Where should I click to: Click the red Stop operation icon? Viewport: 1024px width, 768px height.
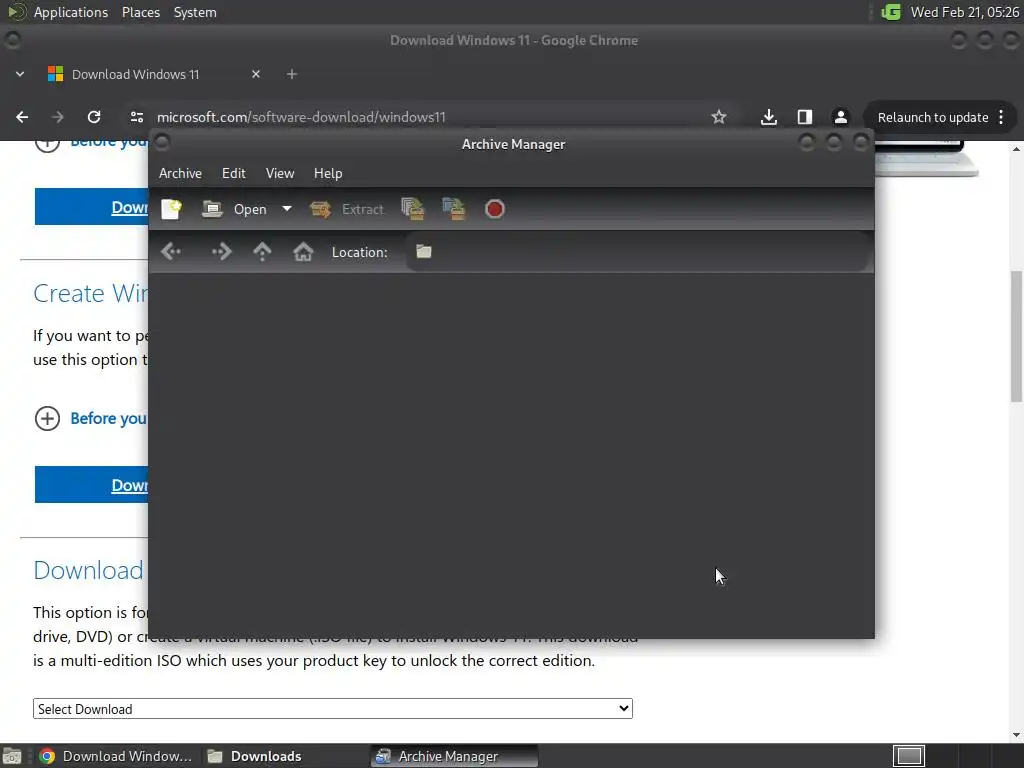494,209
